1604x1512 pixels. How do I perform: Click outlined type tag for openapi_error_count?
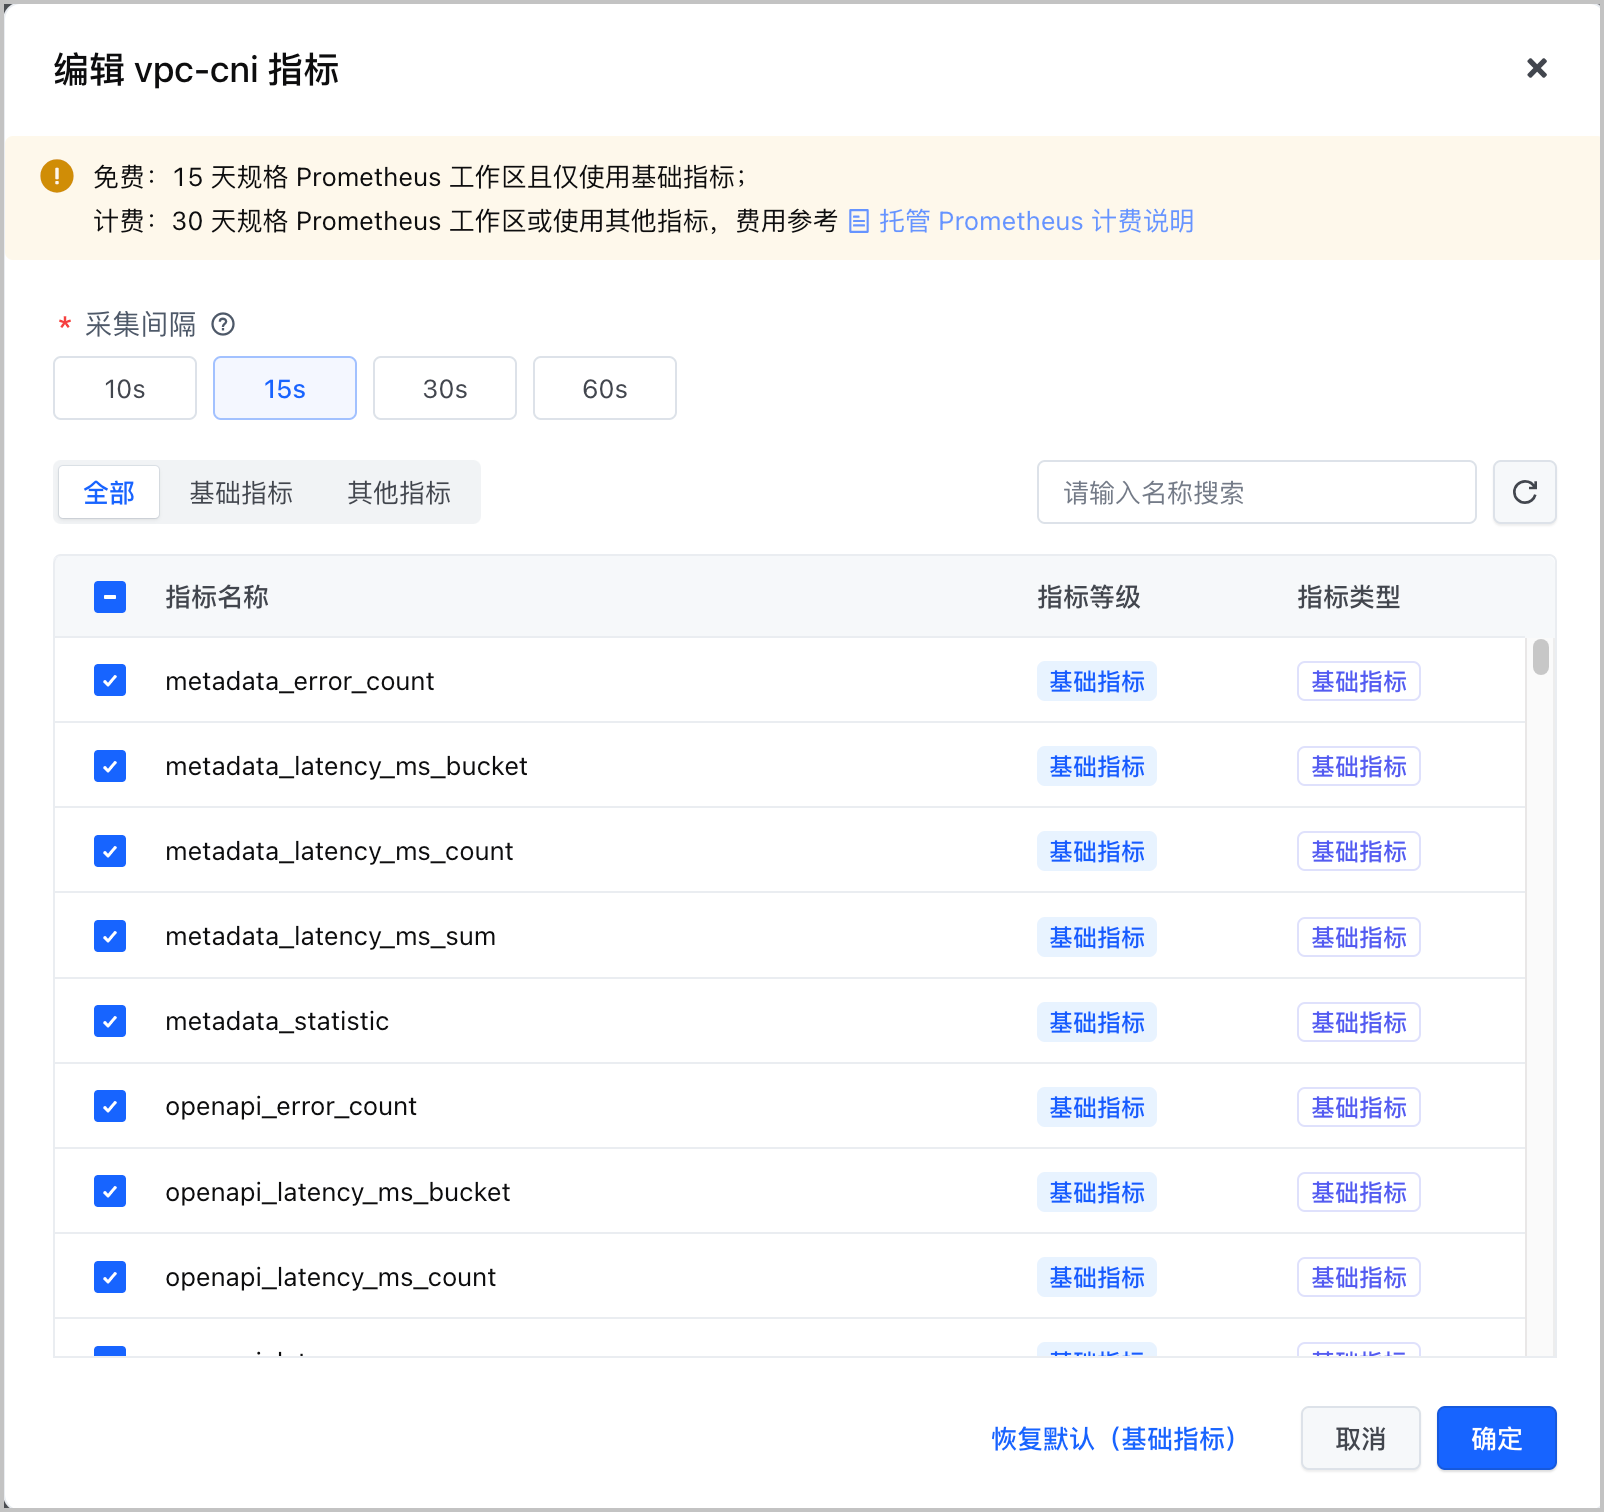[1359, 1107]
